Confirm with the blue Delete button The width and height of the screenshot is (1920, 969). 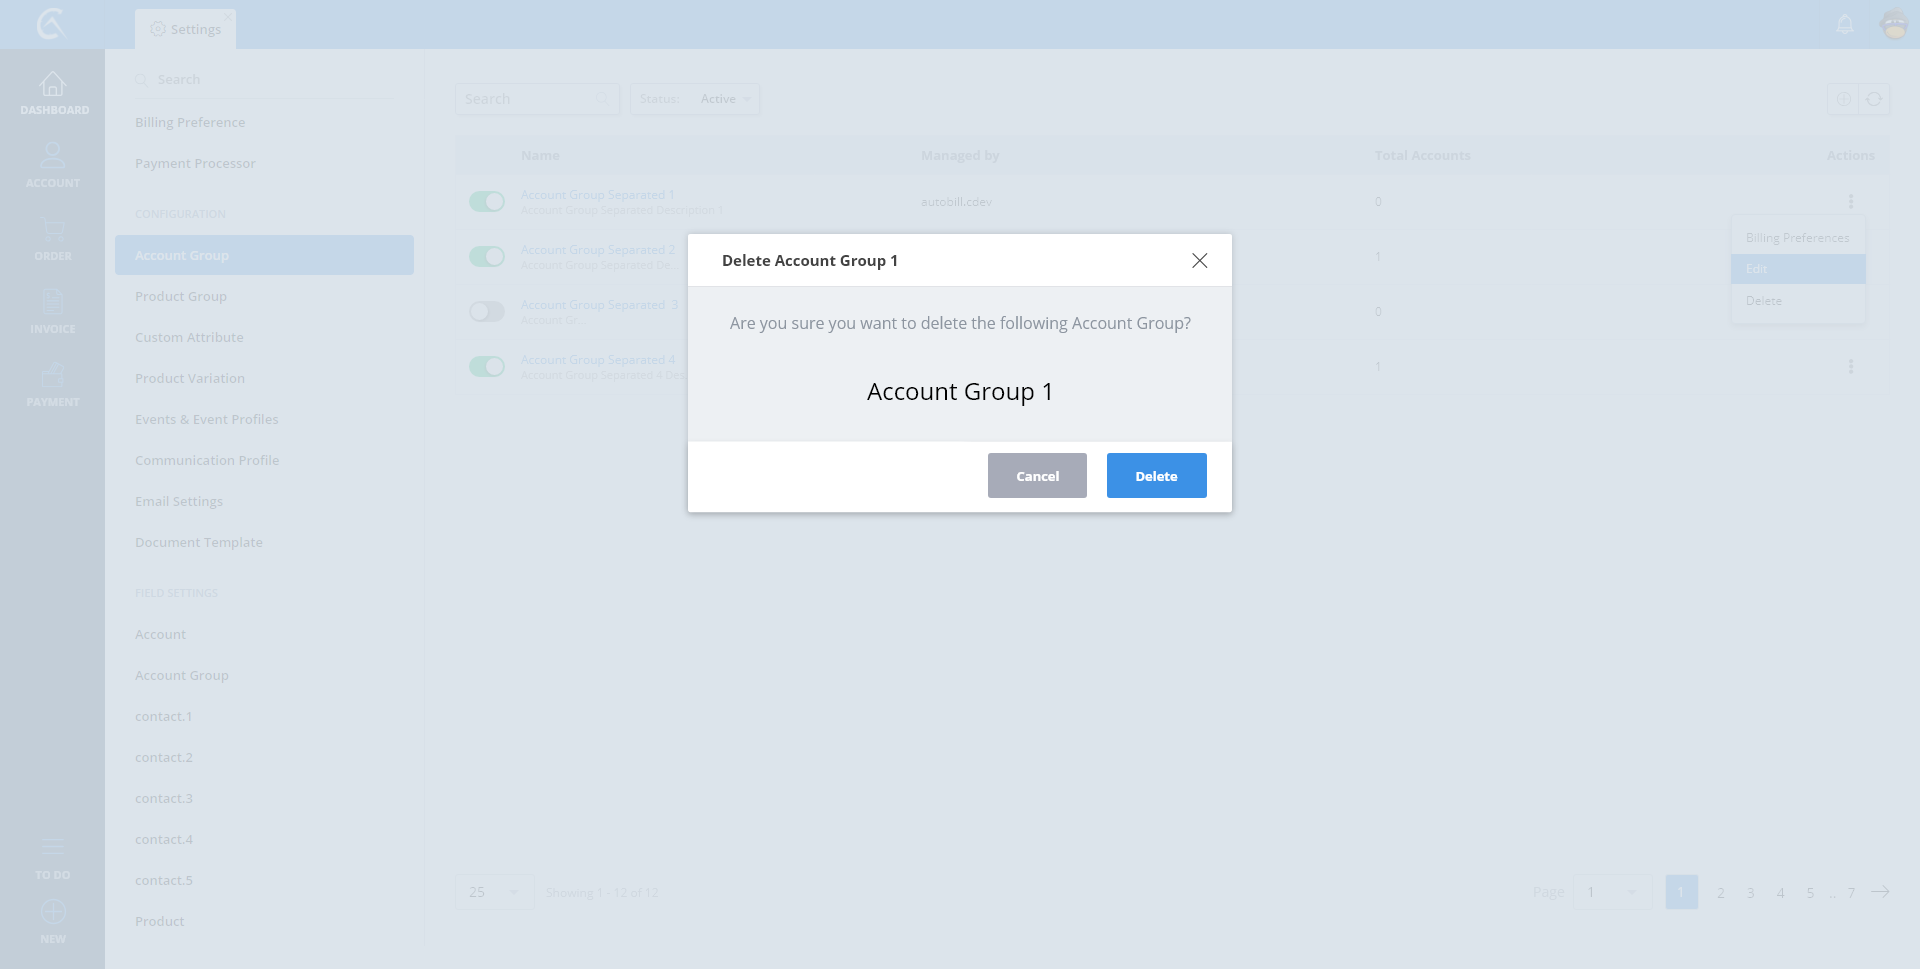pyautogui.click(x=1156, y=476)
